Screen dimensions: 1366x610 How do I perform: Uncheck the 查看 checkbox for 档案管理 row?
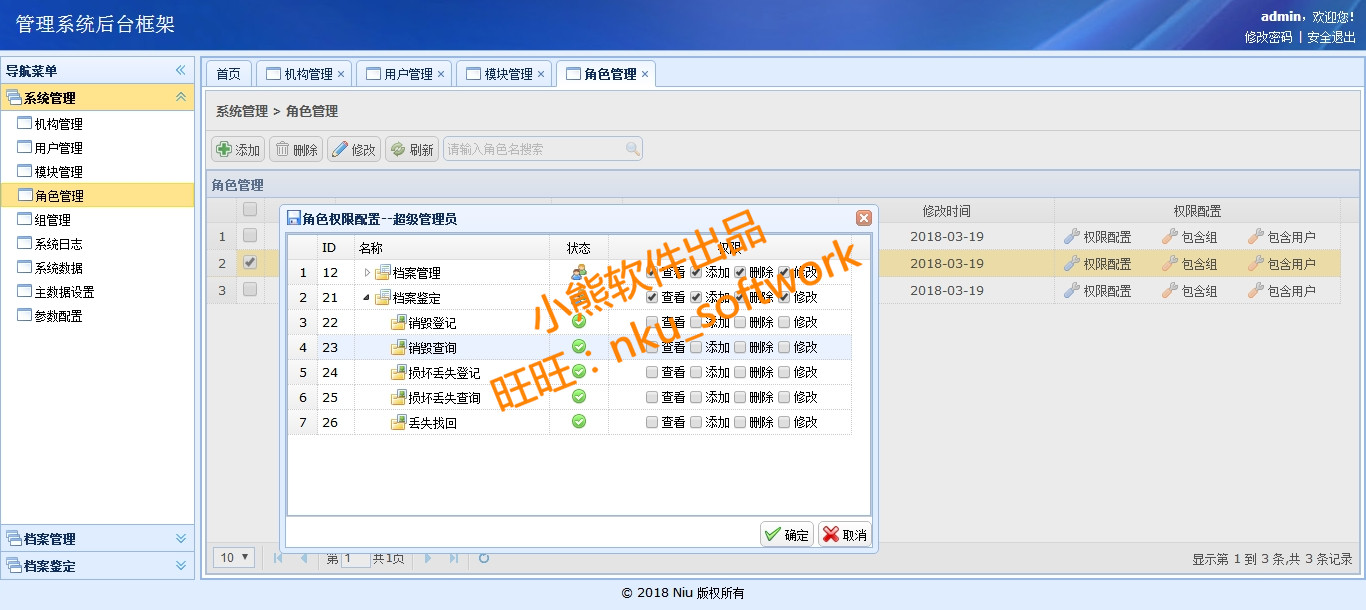click(652, 272)
